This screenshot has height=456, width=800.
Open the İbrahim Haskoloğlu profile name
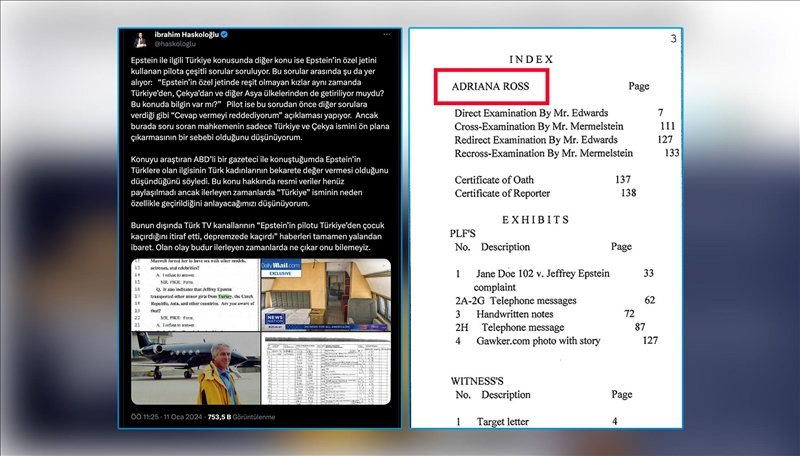point(187,35)
